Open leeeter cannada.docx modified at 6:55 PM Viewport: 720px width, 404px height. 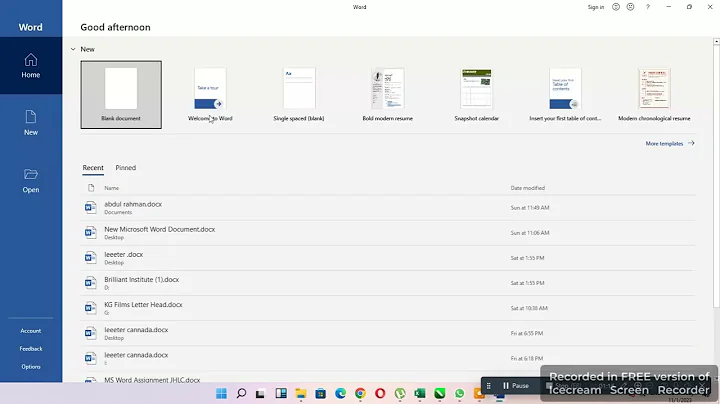[x=388, y=333]
